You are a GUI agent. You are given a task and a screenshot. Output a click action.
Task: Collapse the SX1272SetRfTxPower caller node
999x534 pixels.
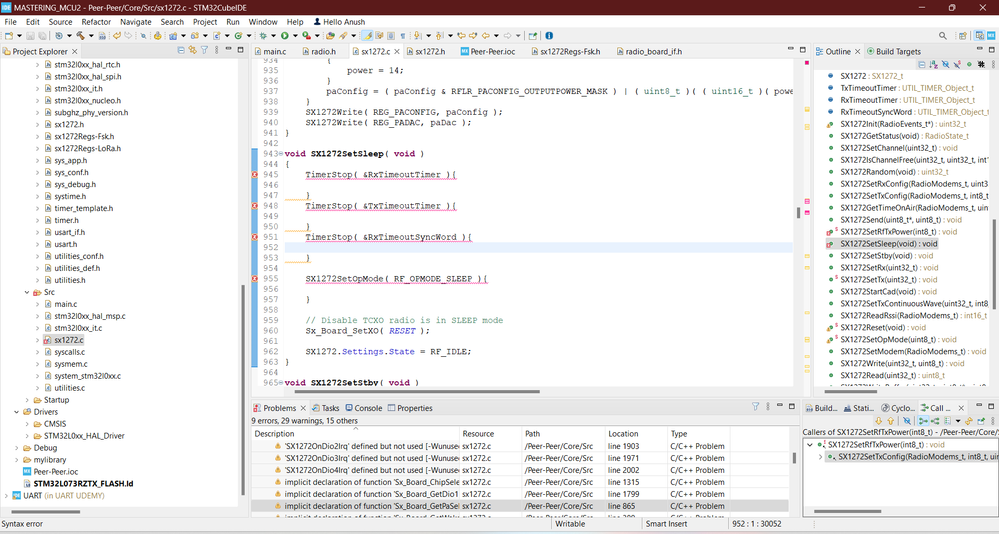point(810,445)
